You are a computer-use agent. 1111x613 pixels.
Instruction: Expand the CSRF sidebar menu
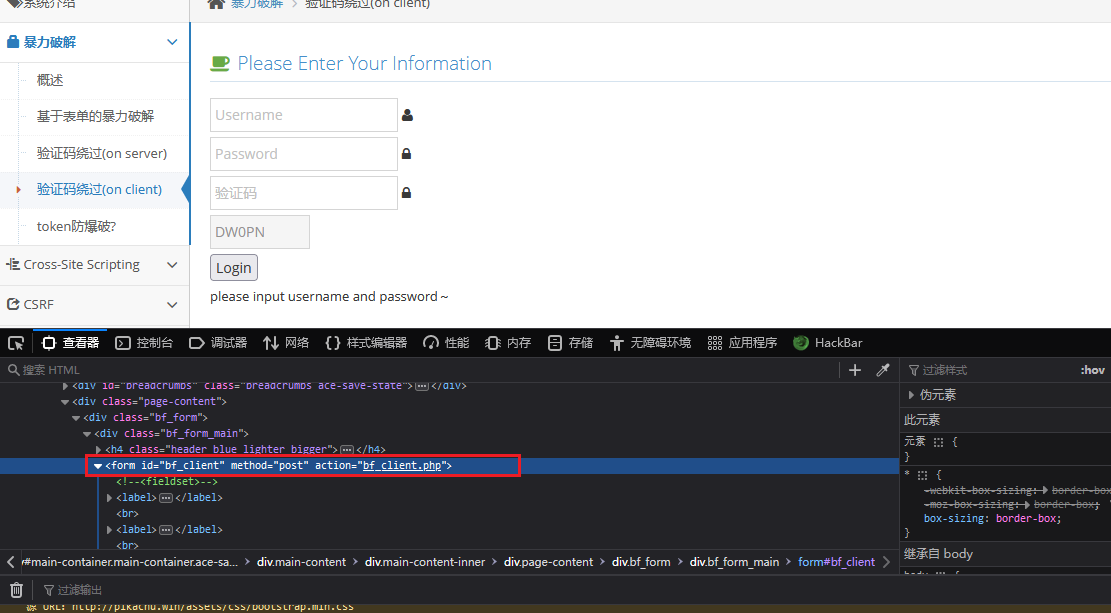[x=94, y=304]
